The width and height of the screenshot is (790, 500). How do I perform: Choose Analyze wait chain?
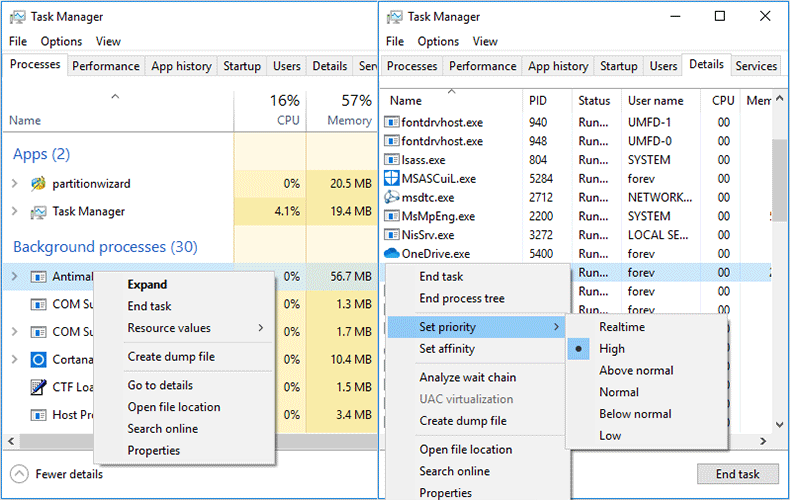pyautogui.click(x=468, y=378)
